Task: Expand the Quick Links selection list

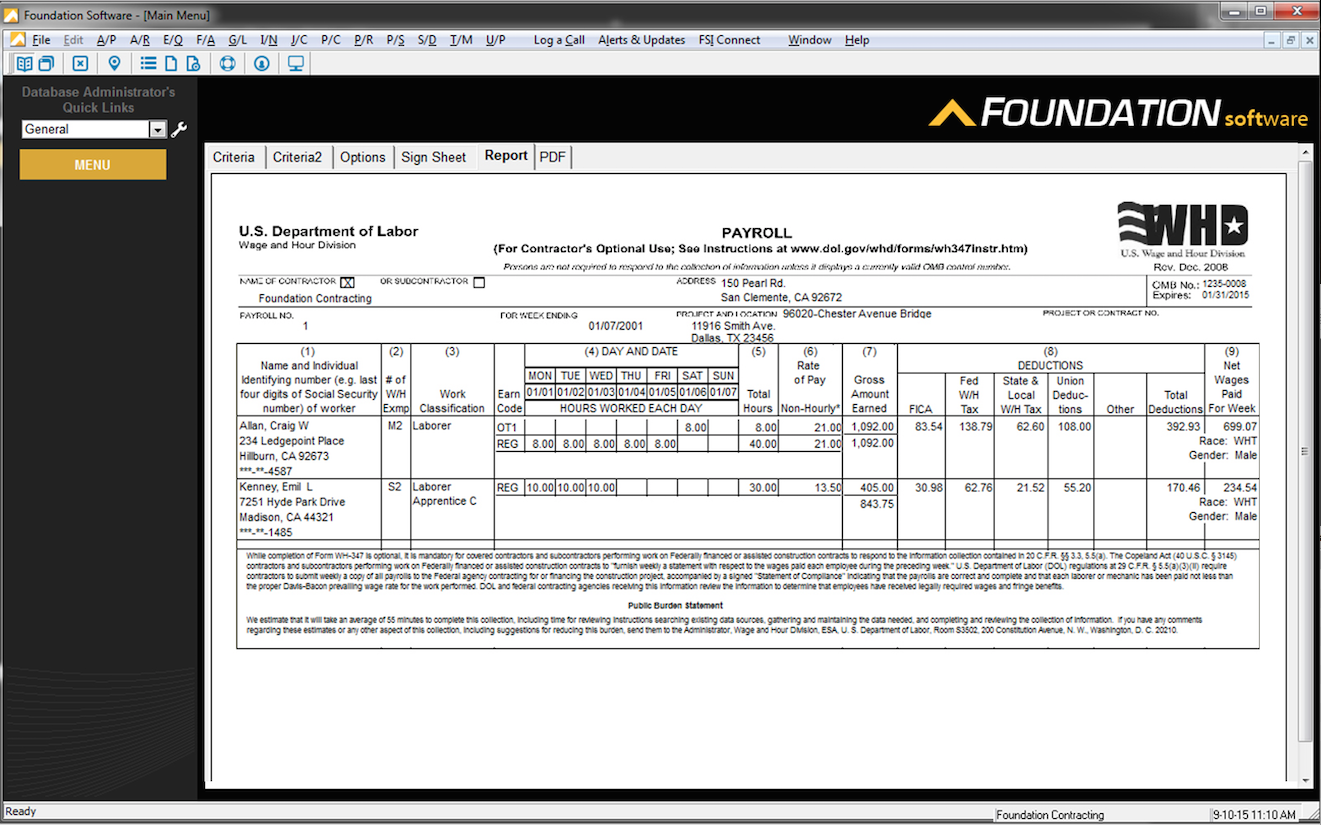Action: point(159,129)
